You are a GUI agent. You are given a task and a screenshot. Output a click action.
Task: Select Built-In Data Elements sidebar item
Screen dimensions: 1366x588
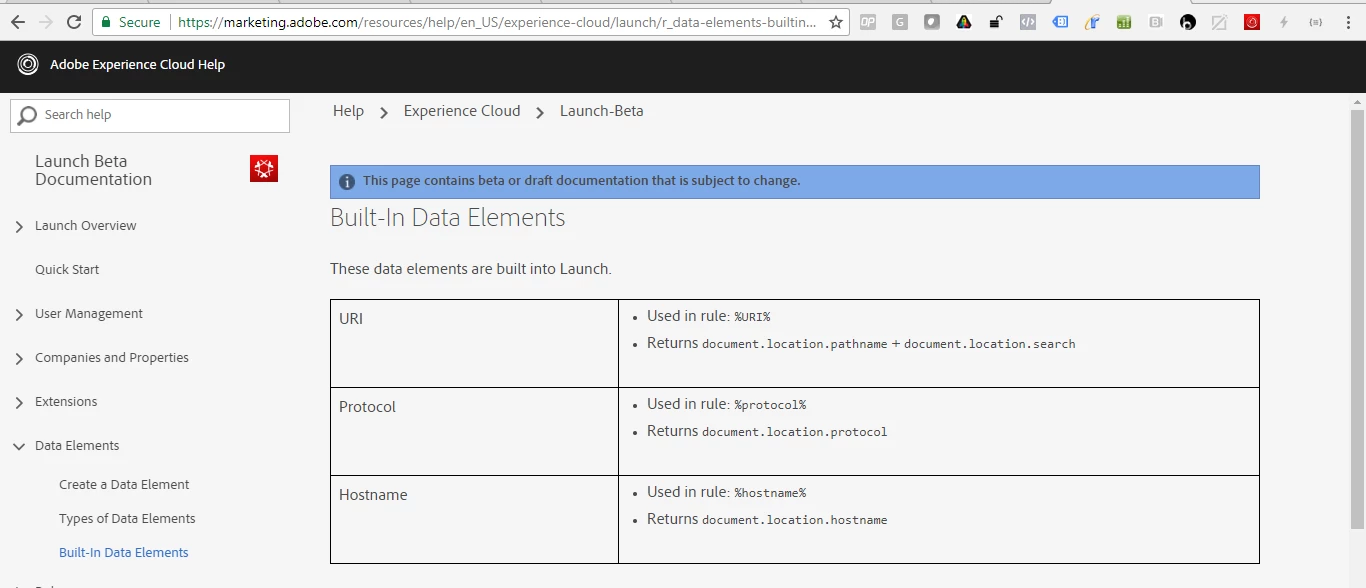coord(124,552)
